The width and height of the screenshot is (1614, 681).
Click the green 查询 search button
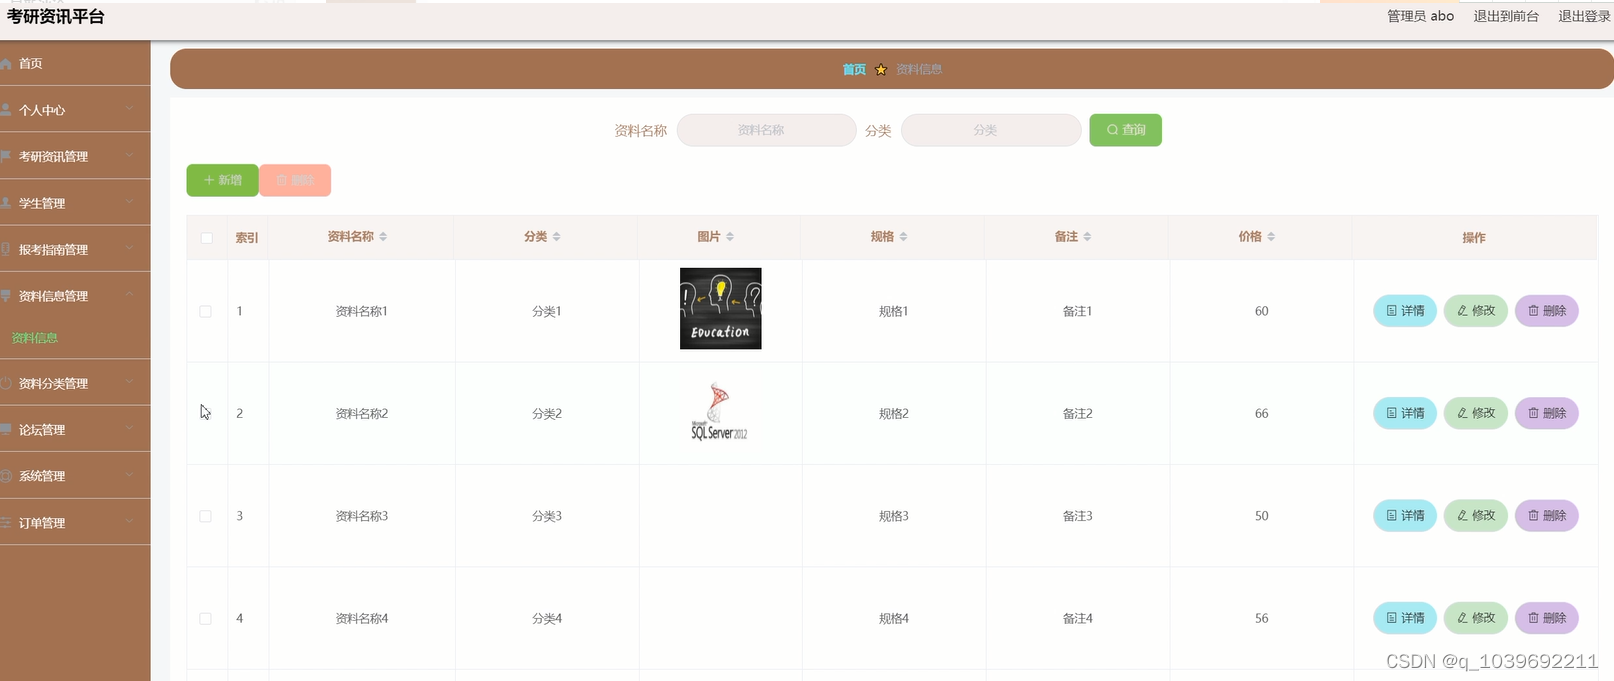point(1125,130)
